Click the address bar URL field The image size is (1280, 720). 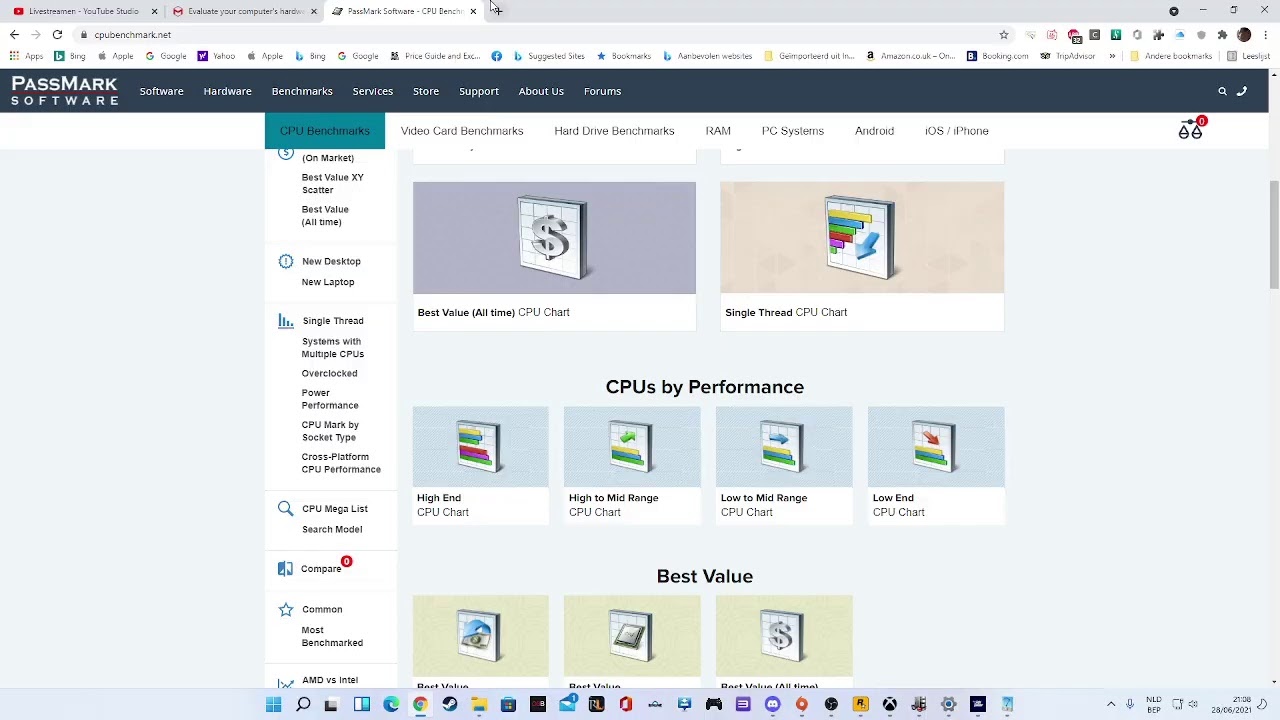pos(540,35)
